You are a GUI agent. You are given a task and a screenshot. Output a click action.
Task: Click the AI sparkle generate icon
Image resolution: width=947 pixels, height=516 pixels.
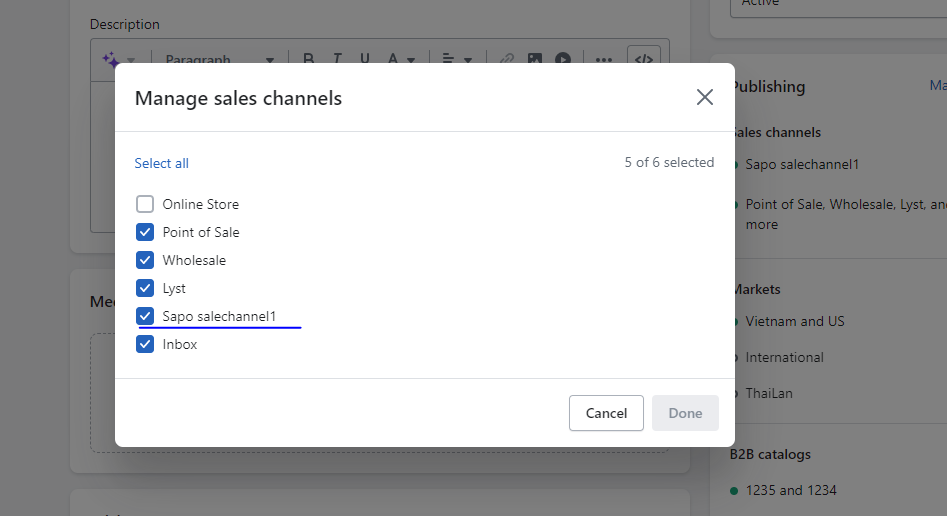click(x=111, y=59)
